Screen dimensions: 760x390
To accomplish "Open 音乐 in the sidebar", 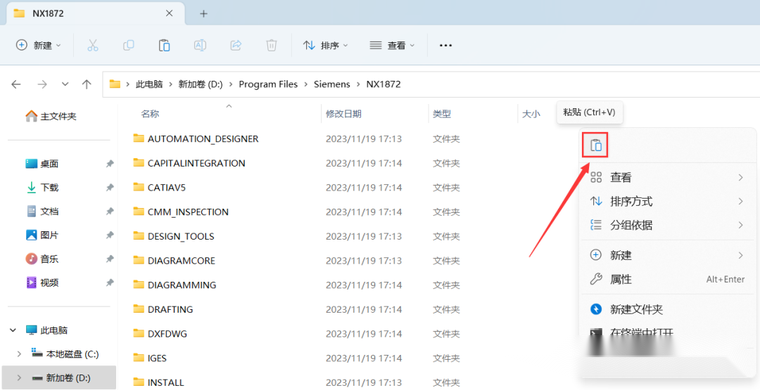I will [42, 259].
